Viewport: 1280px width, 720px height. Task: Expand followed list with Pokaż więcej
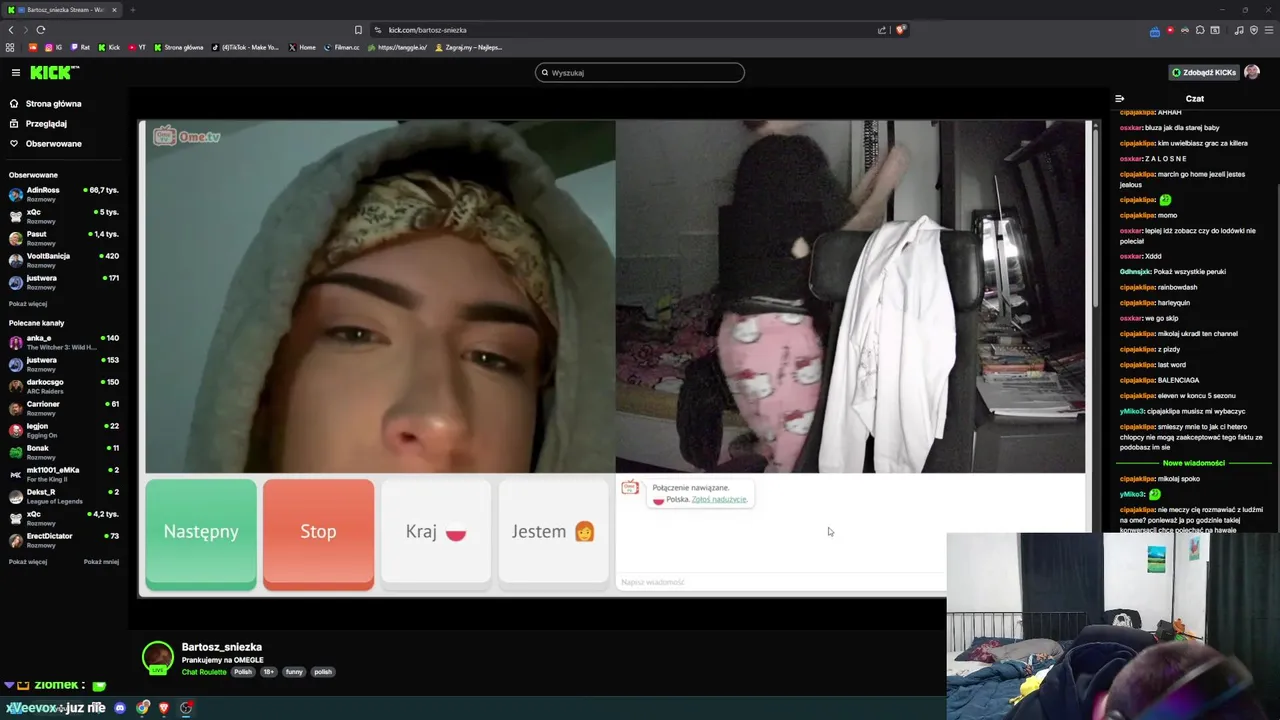point(28,303)
